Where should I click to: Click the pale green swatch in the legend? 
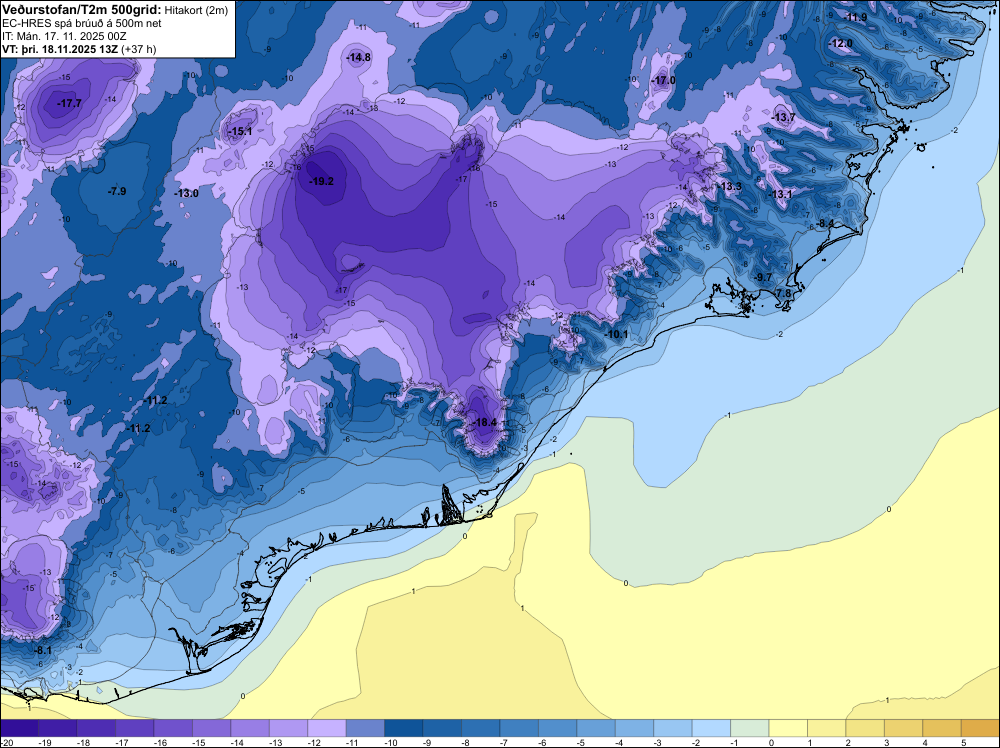tap(749, 728)
